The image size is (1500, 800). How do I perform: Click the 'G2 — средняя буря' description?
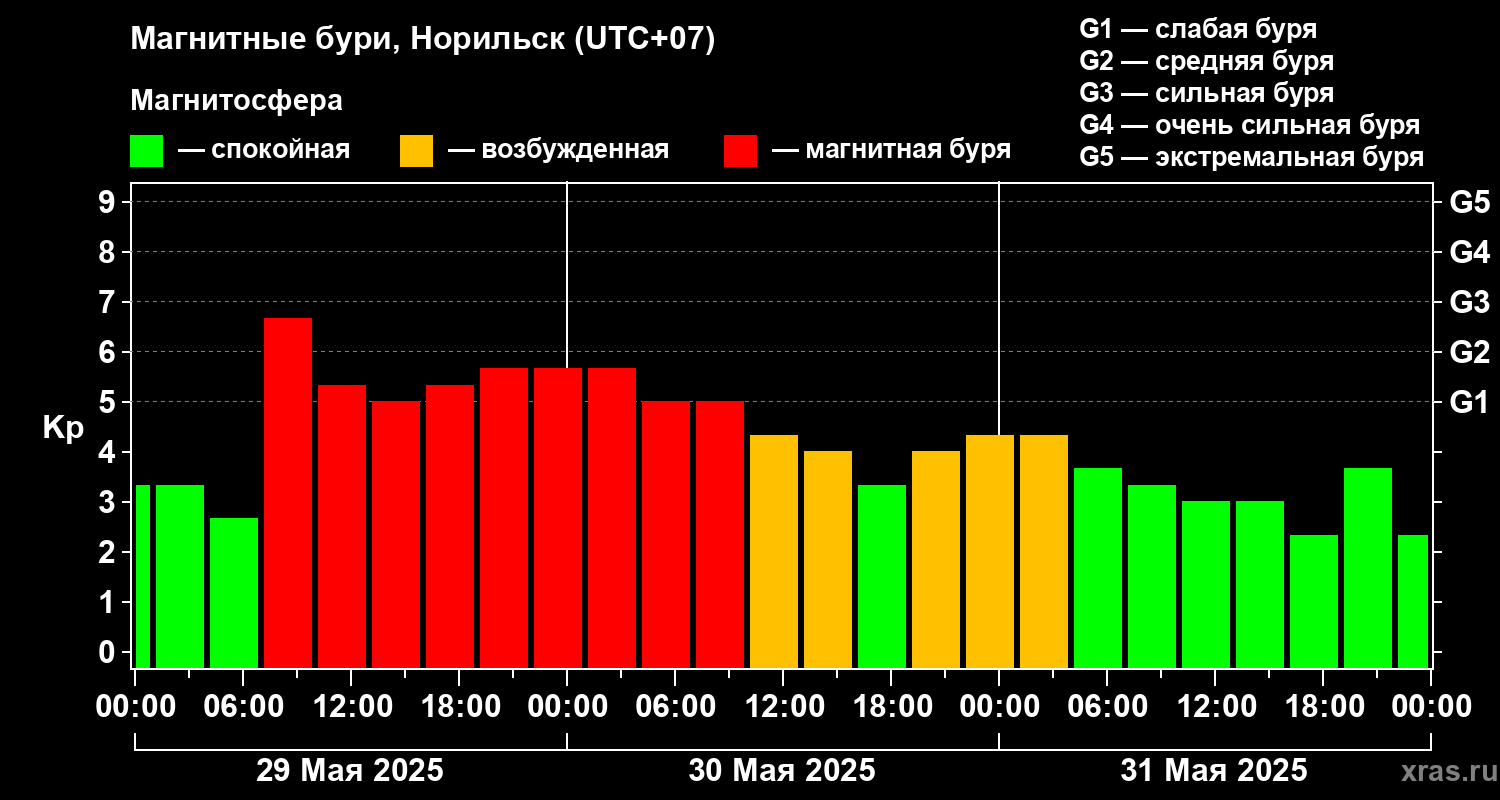point(1206,61)
